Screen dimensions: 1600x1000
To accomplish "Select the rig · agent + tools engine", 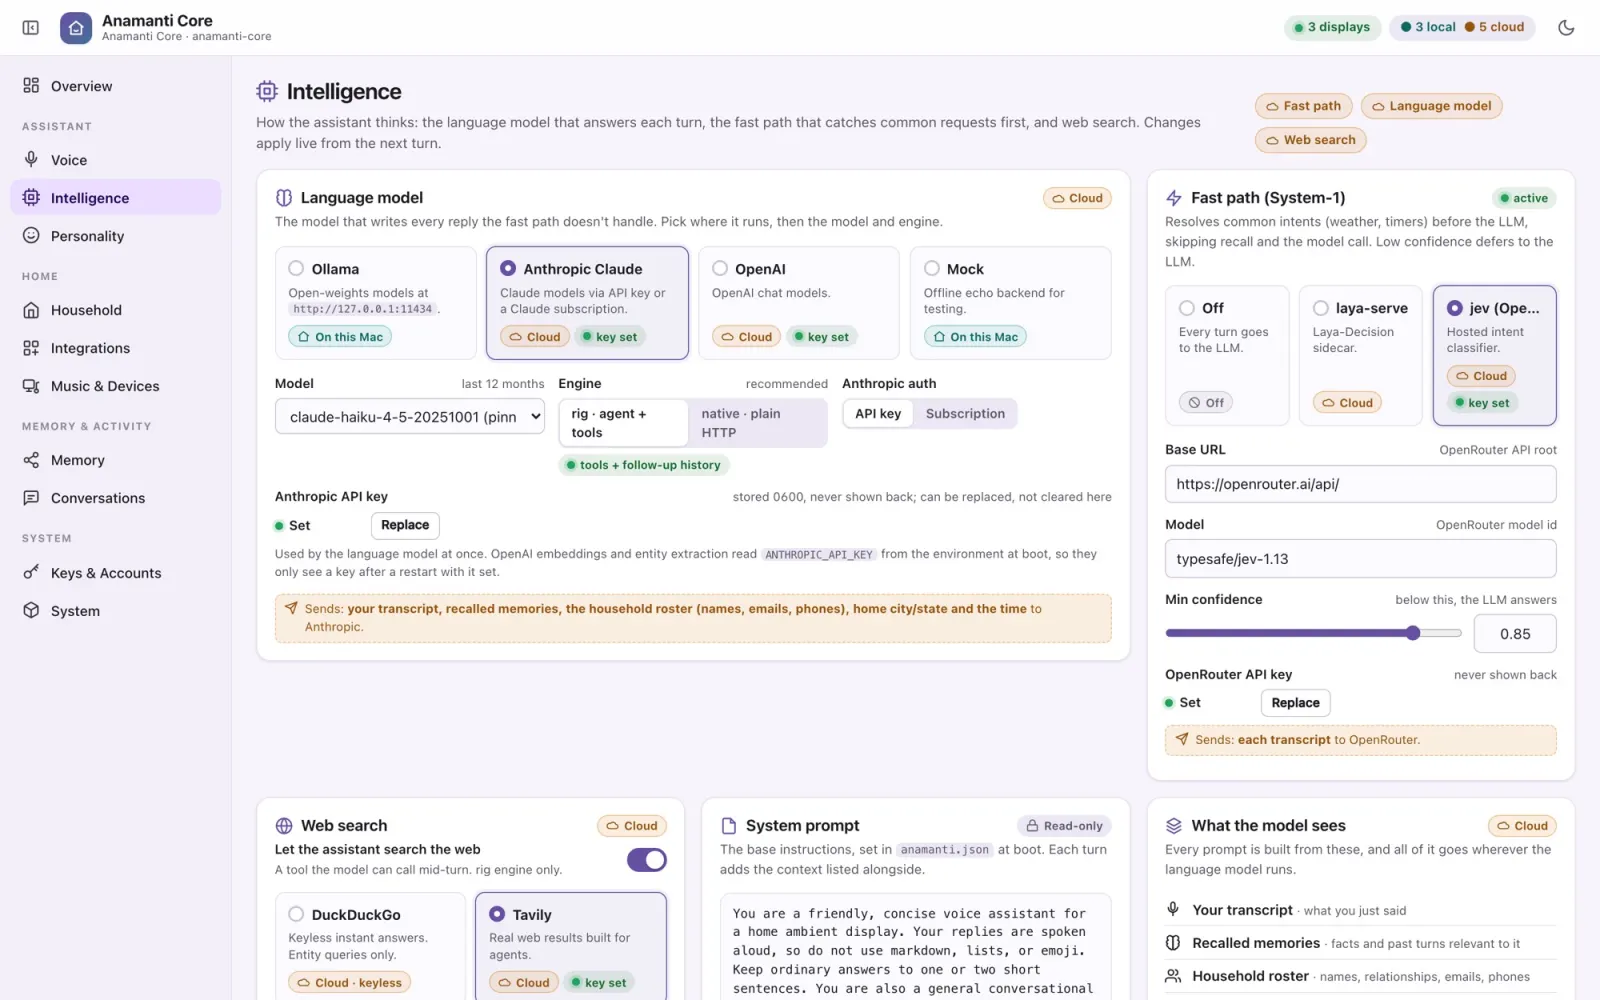I will [x=624, y=423].
